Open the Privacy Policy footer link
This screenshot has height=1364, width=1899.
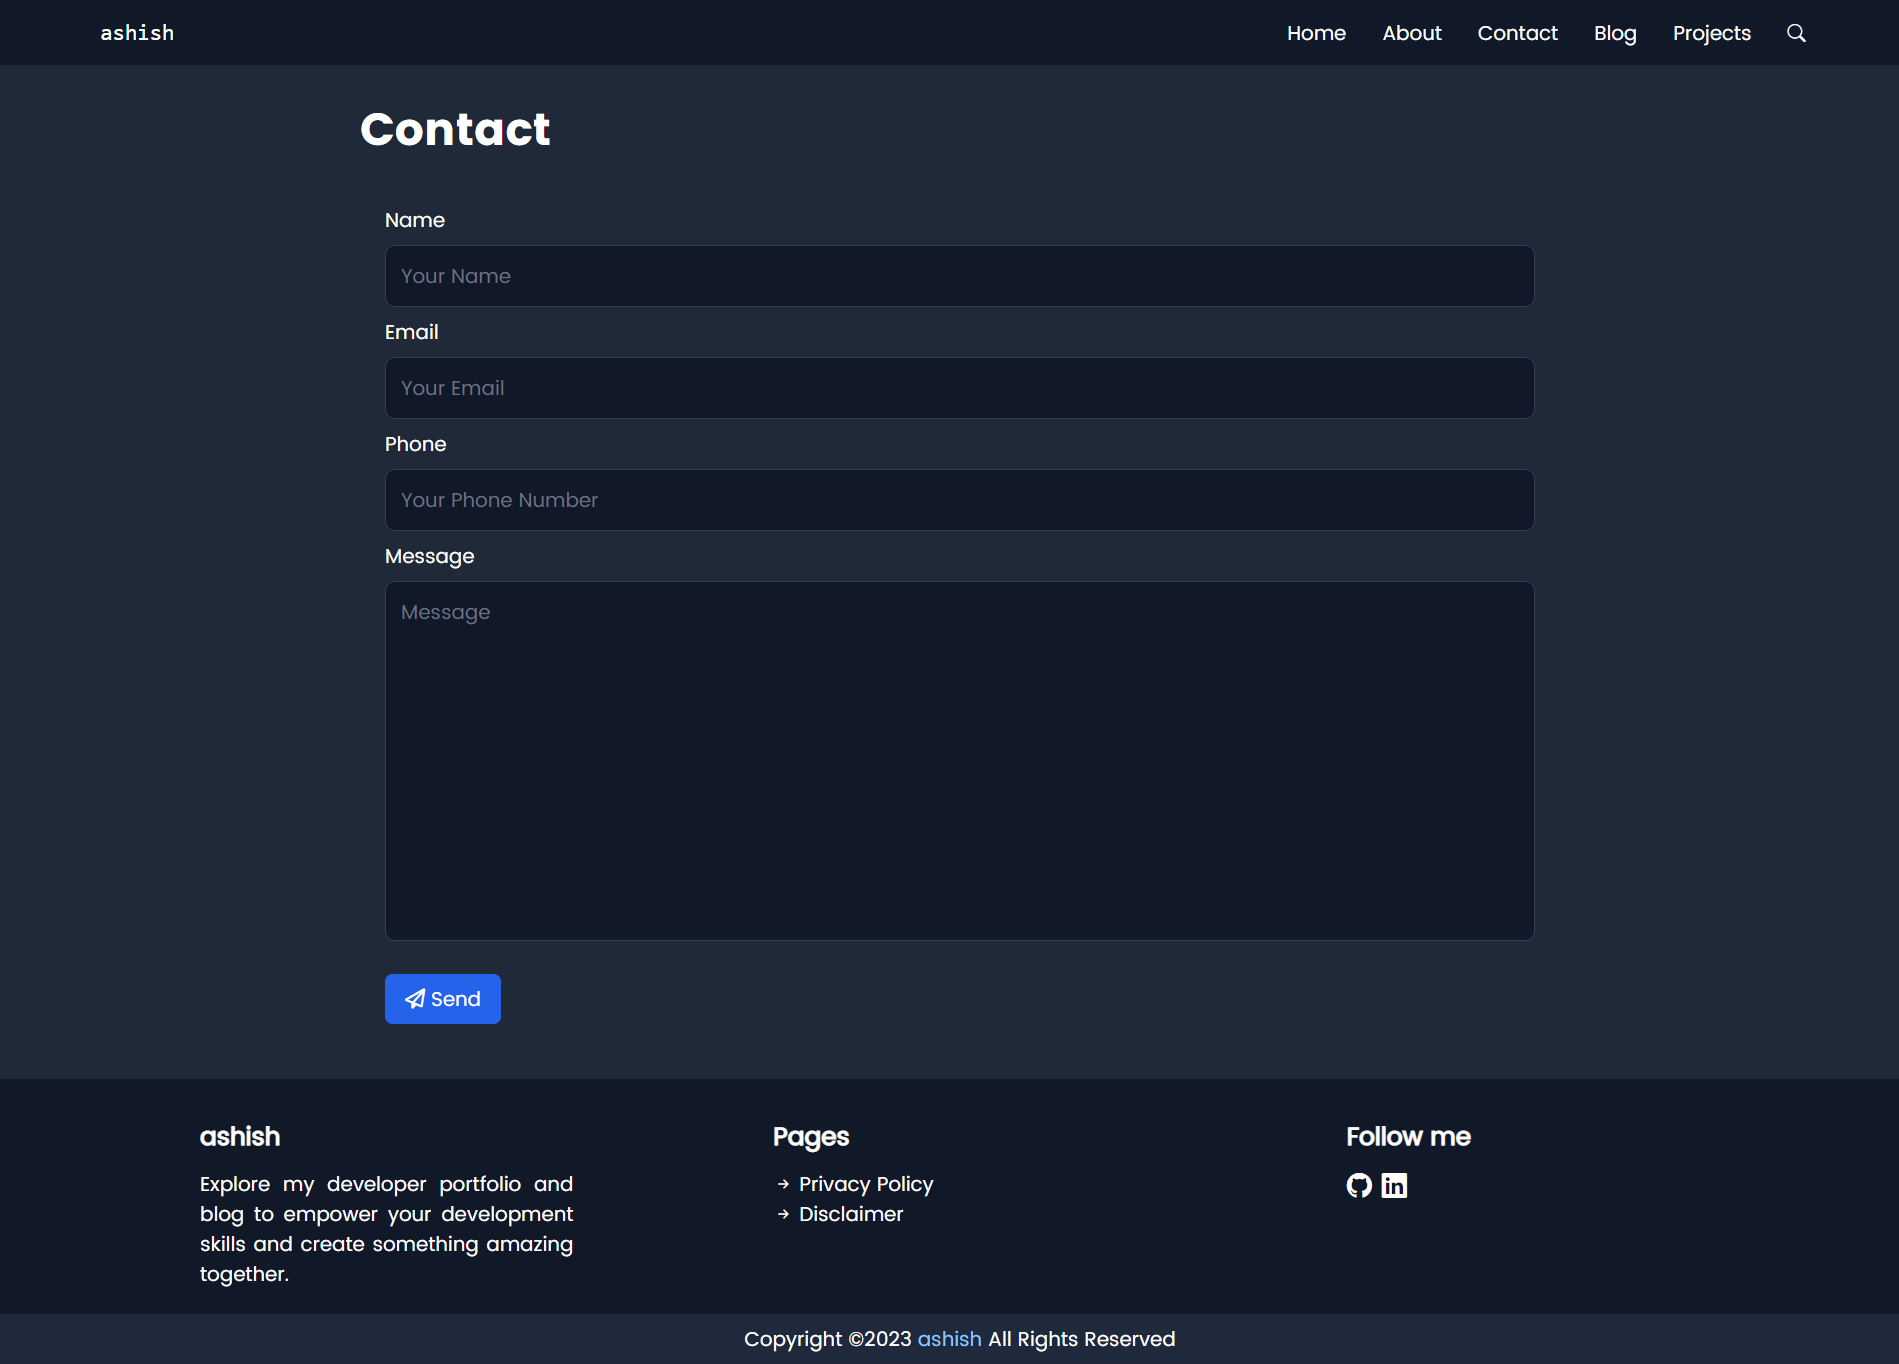[x=866, y=1184]
